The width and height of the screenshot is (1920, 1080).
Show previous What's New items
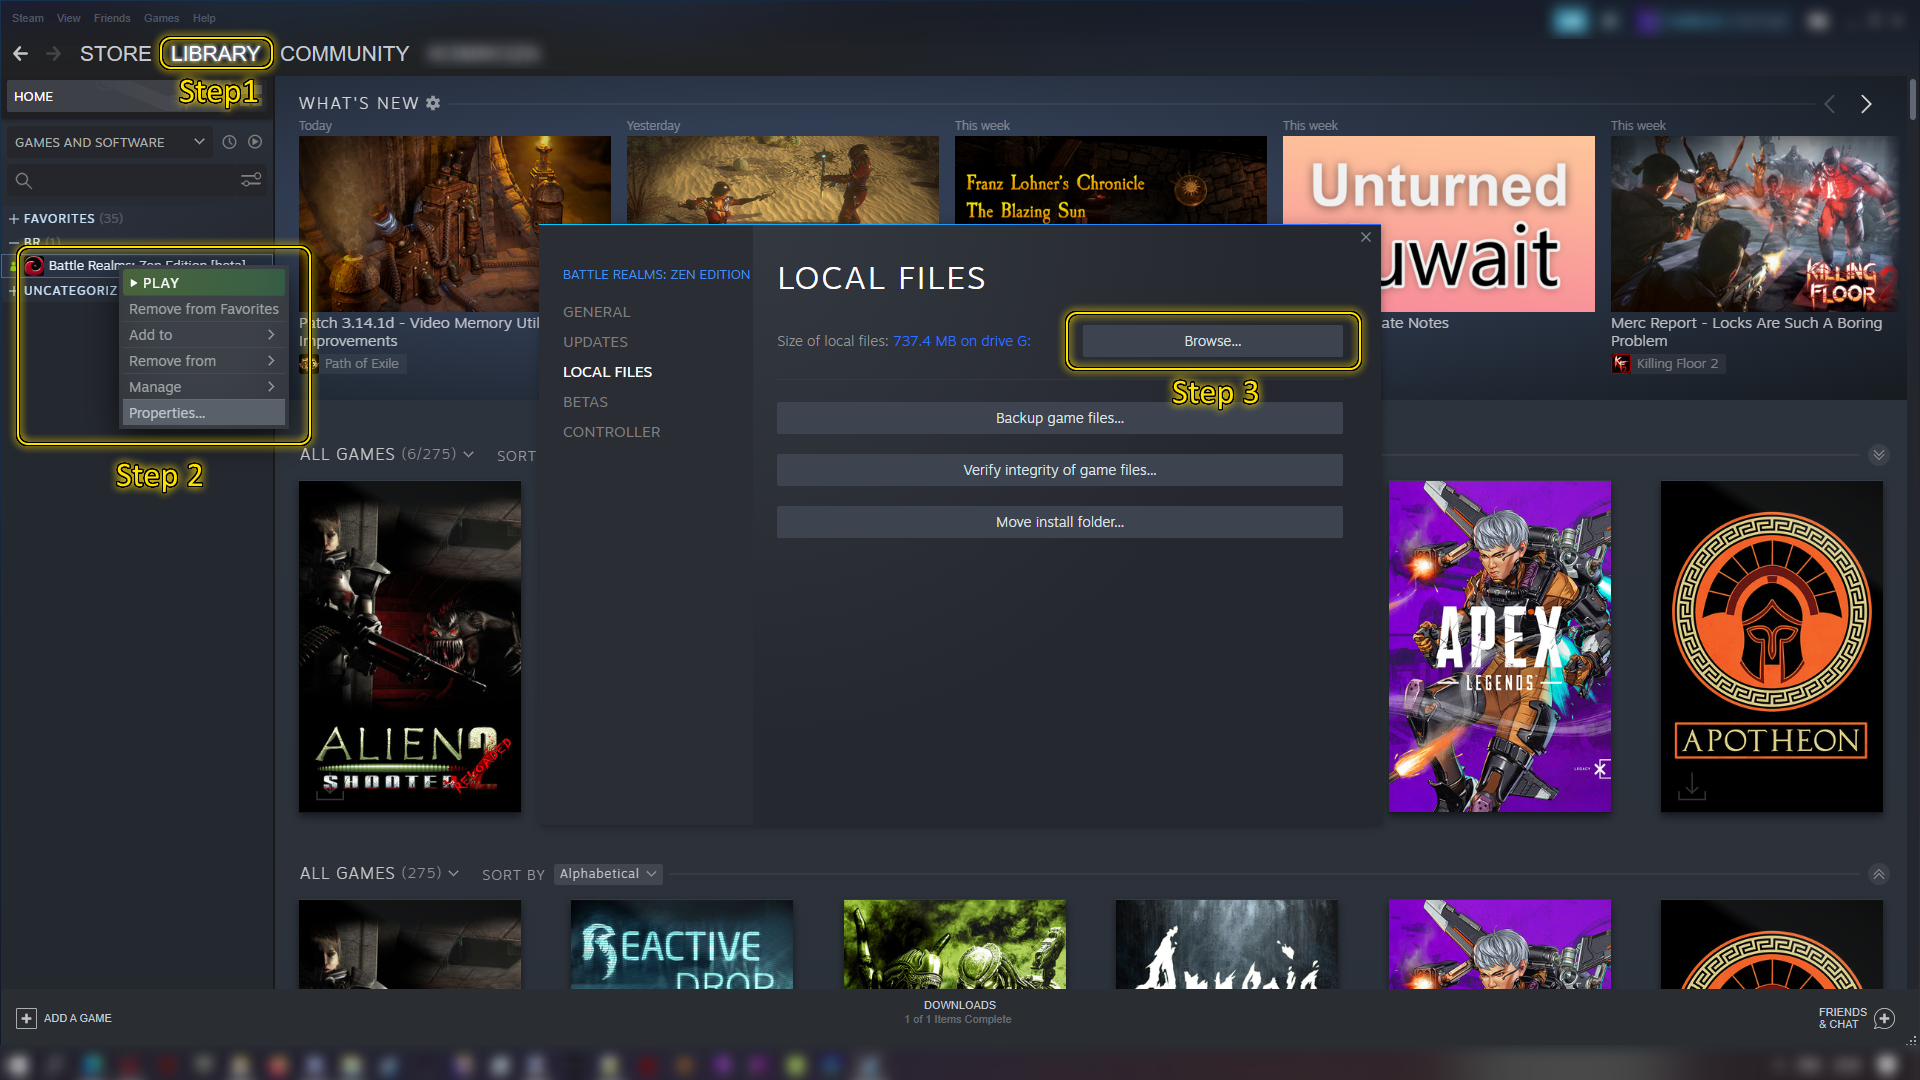tap(1829, 104)
